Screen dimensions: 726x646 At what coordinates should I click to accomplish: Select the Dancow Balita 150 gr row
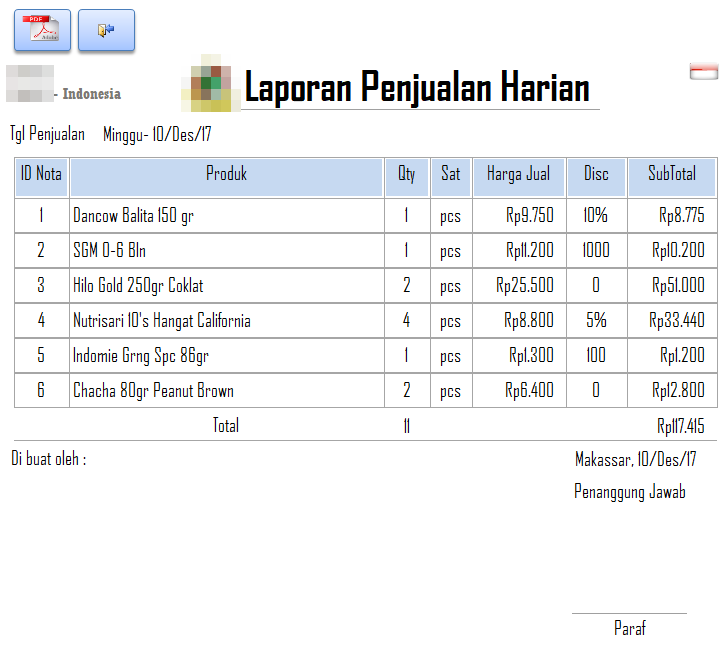pyautogui.click(x=133, y=215)
